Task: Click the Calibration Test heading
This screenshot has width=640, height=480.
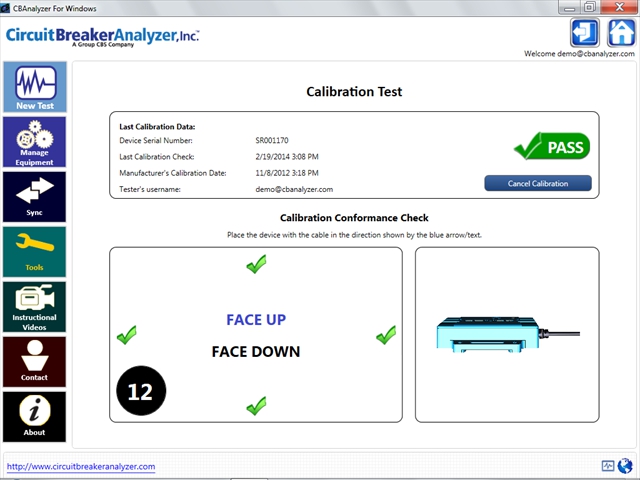Action: tap(354, 91)
